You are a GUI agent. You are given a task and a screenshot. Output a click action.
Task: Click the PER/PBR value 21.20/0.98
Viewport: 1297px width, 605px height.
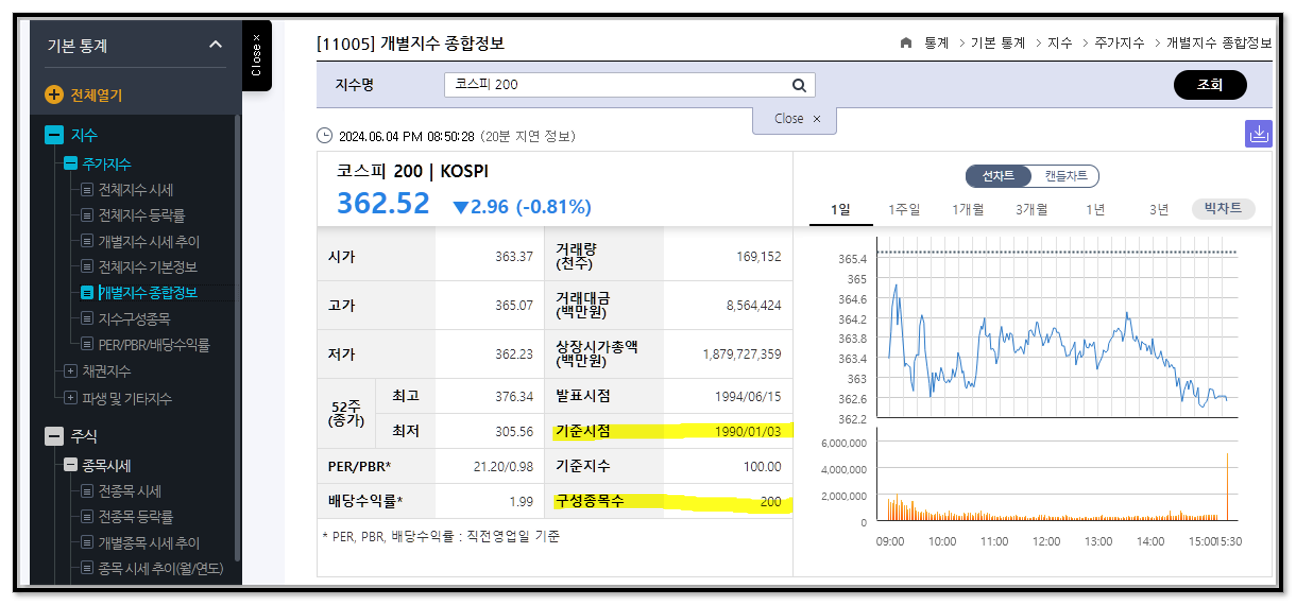pos(501,466)
